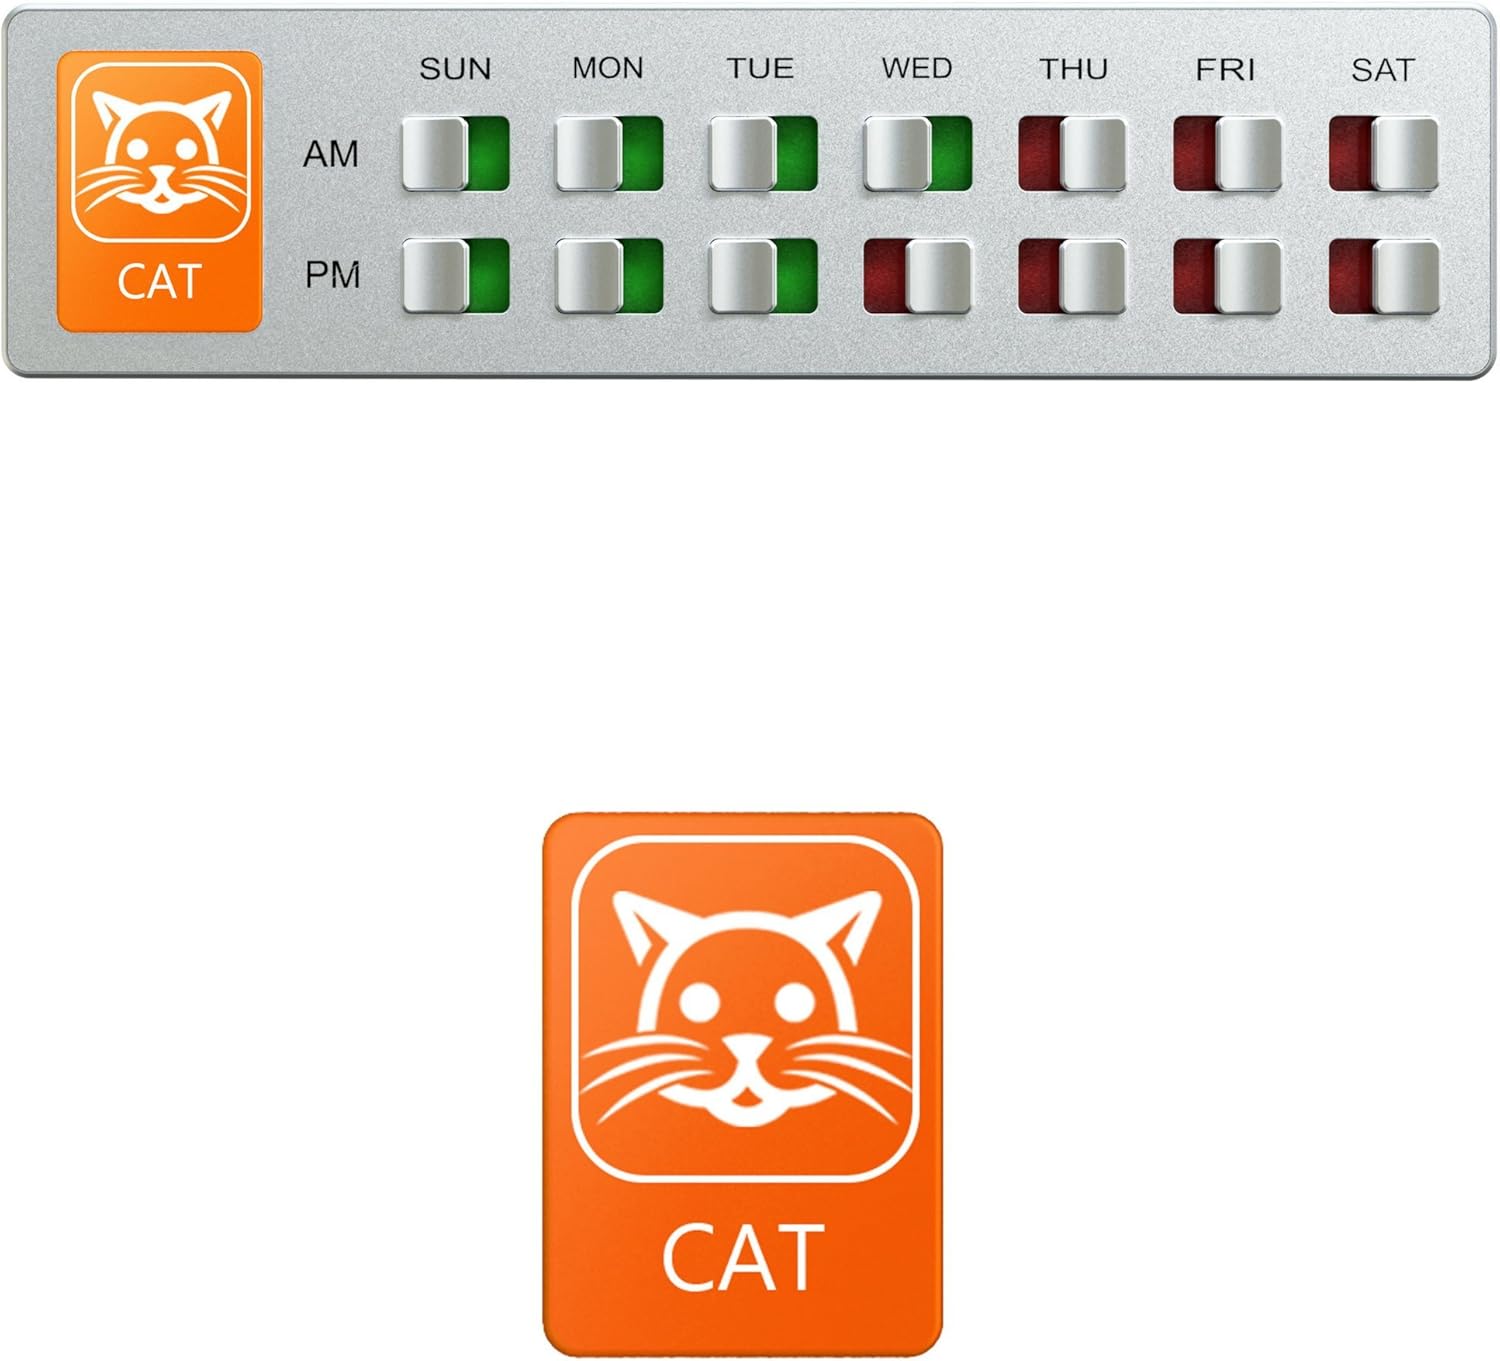1500x1361 pixels.
Task: Toggle the Saturday PM slider
Action: pyautogui.click(x=1384, y=275)
